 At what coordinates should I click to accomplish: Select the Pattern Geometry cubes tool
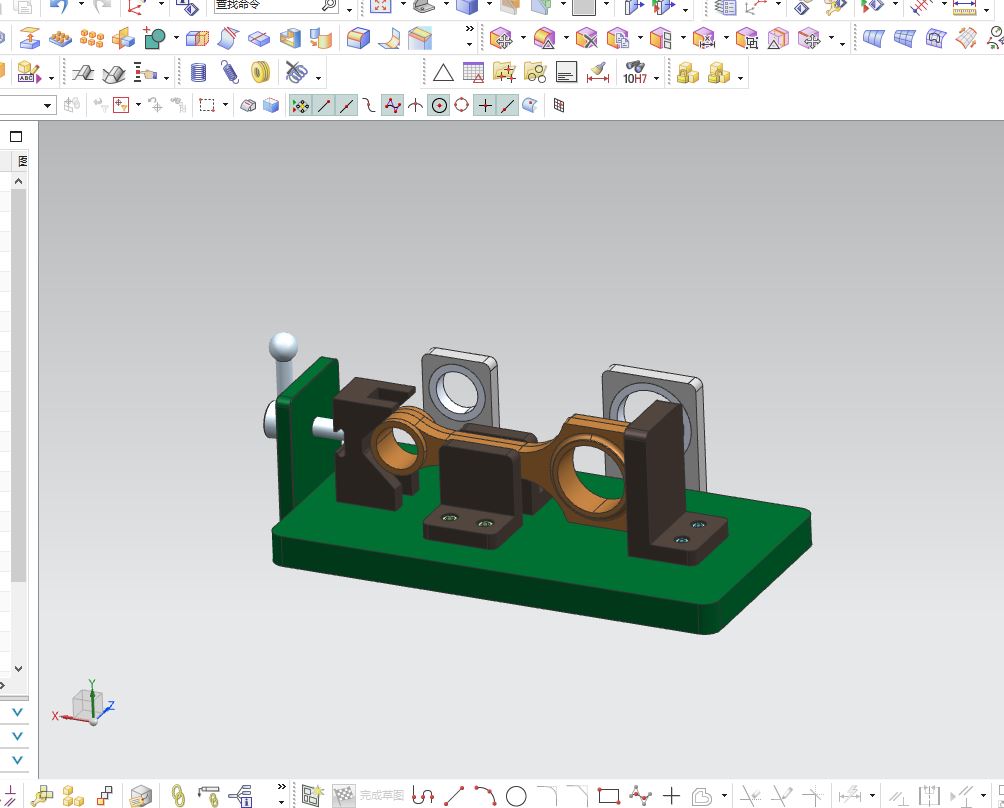92,39
